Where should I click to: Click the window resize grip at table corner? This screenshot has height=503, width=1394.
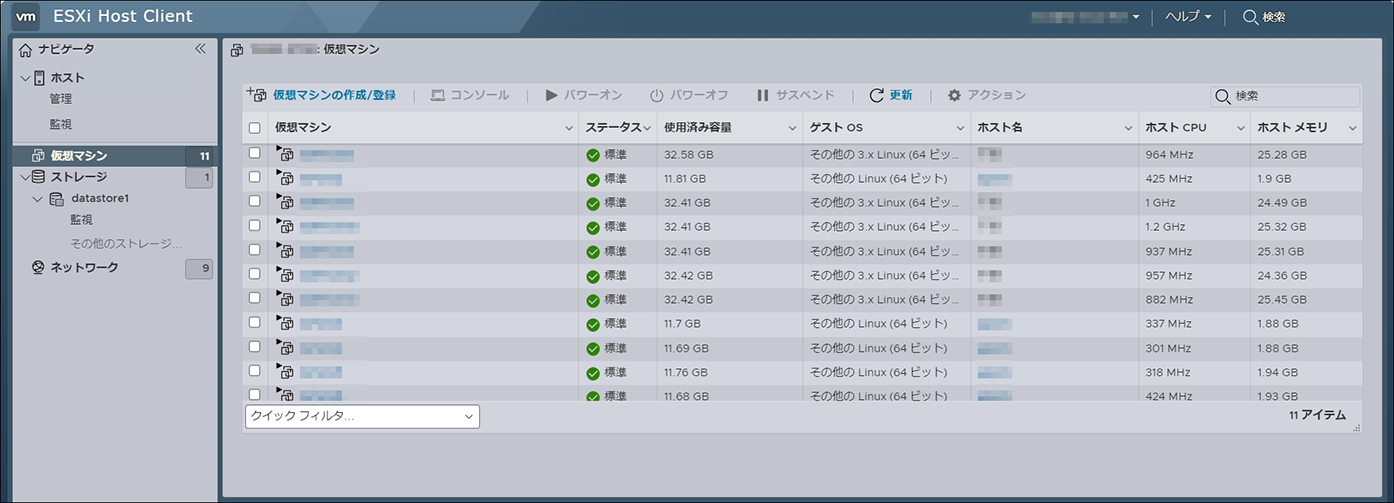(x=1357, y=428)
